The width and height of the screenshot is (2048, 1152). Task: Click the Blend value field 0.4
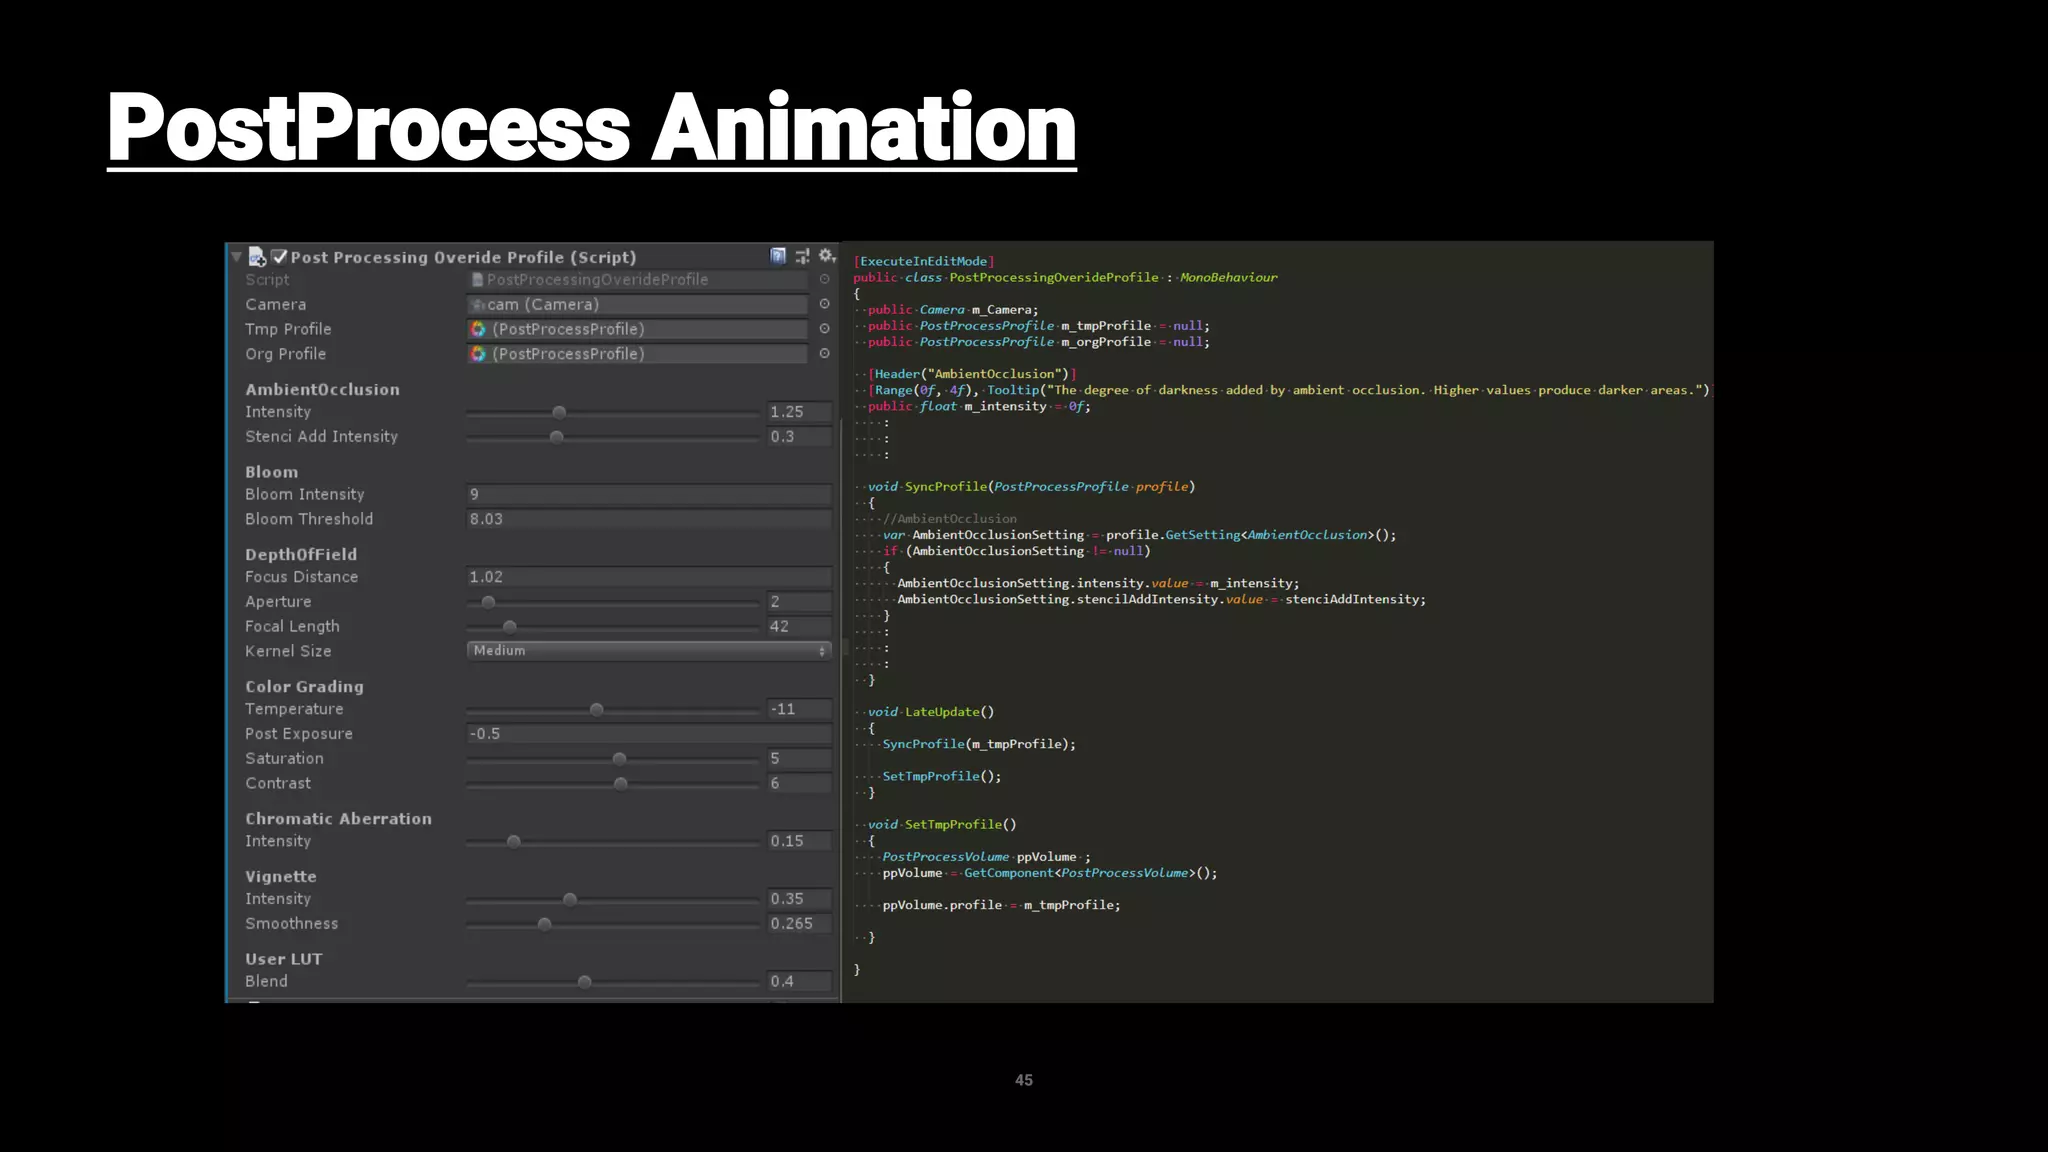[799, 982]
